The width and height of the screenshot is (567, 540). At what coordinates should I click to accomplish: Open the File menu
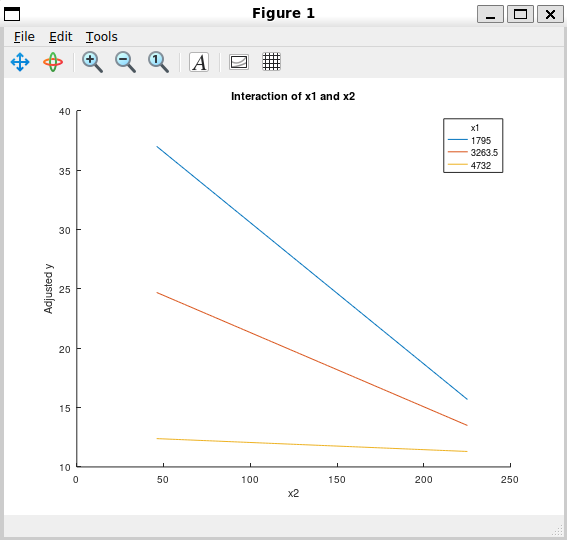pyautogui.click(x=24, y=37)
